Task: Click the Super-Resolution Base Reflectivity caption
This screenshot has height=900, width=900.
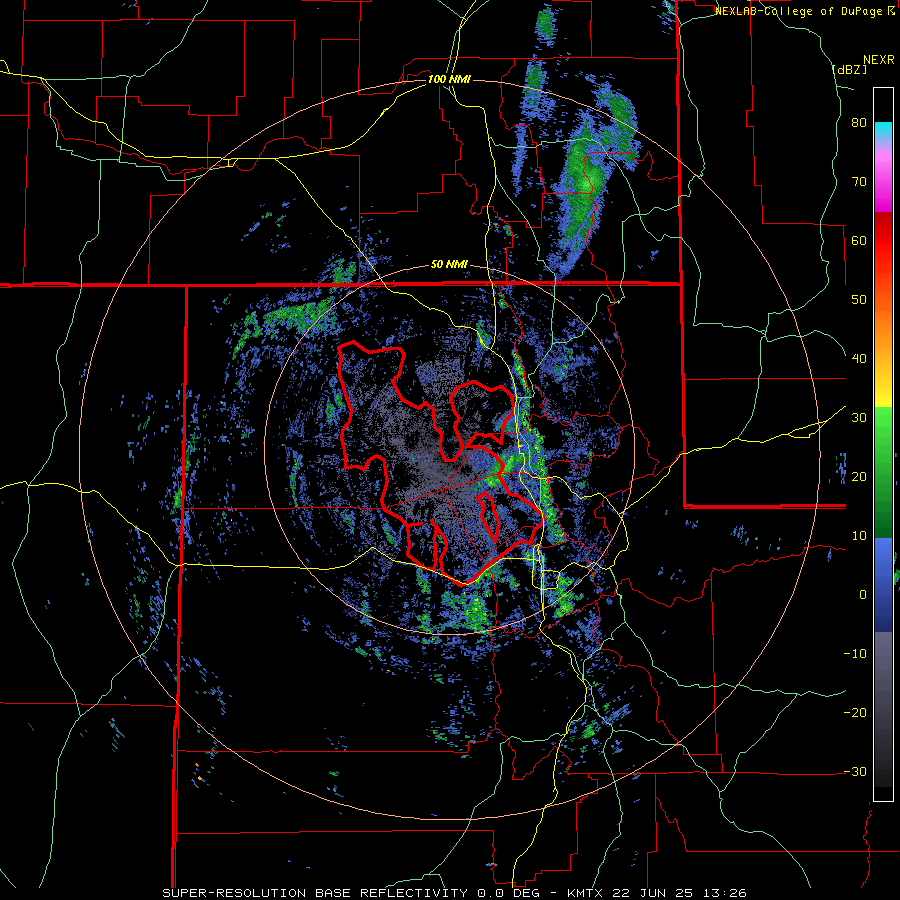Action: (x=315, y=893)
